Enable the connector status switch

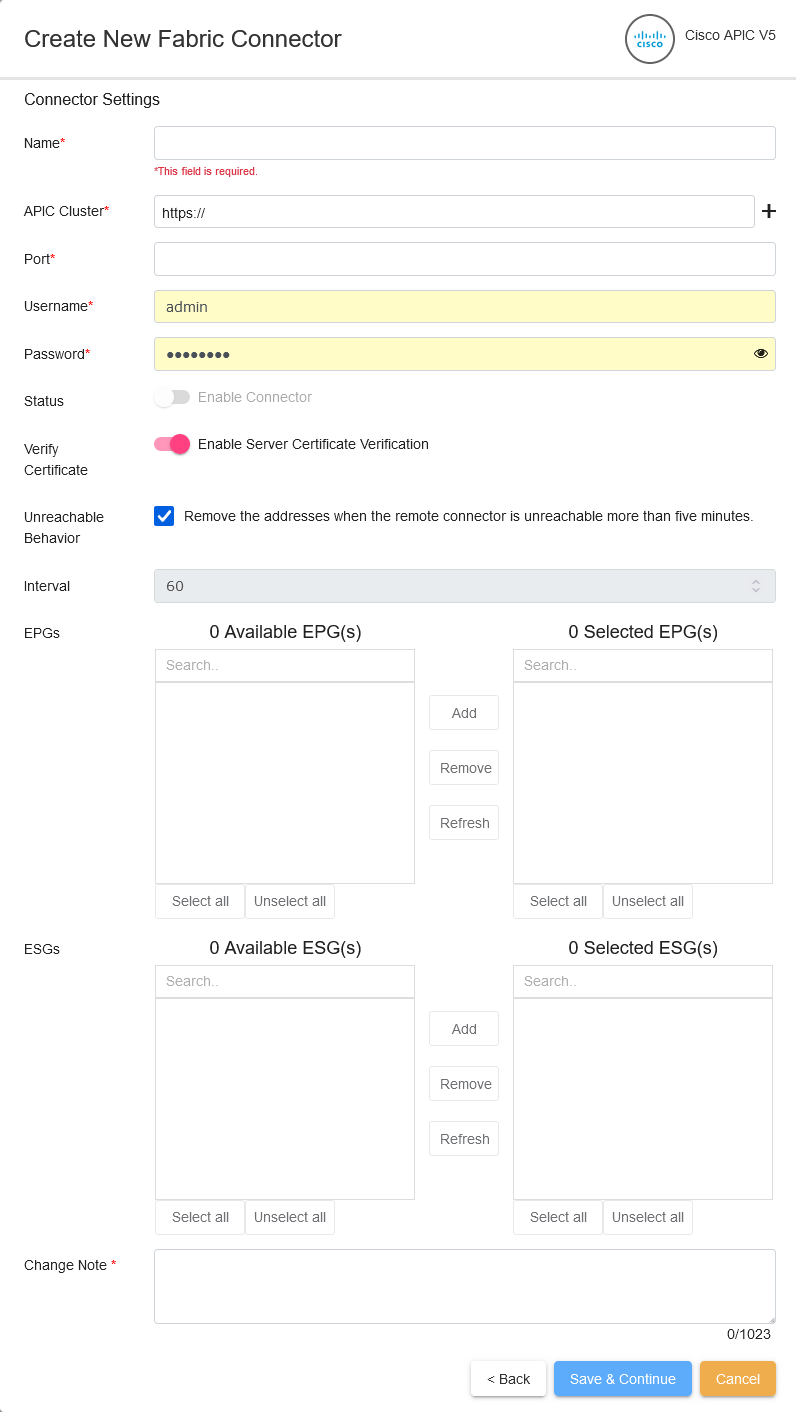(x=172, y=397)
